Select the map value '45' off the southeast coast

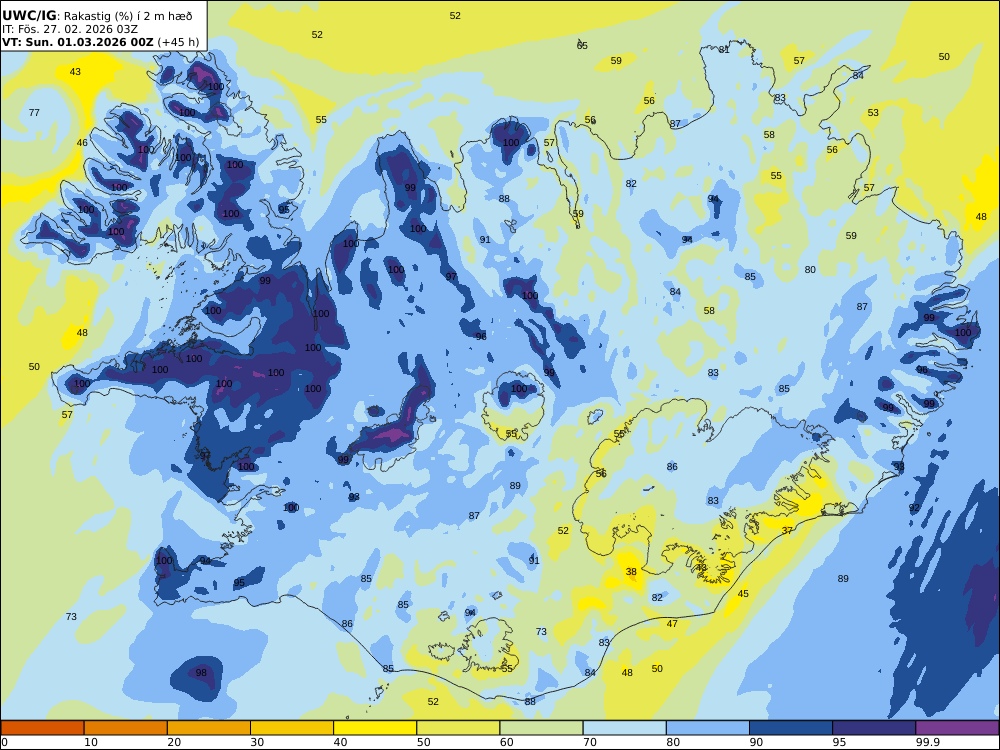pos(743,593)
